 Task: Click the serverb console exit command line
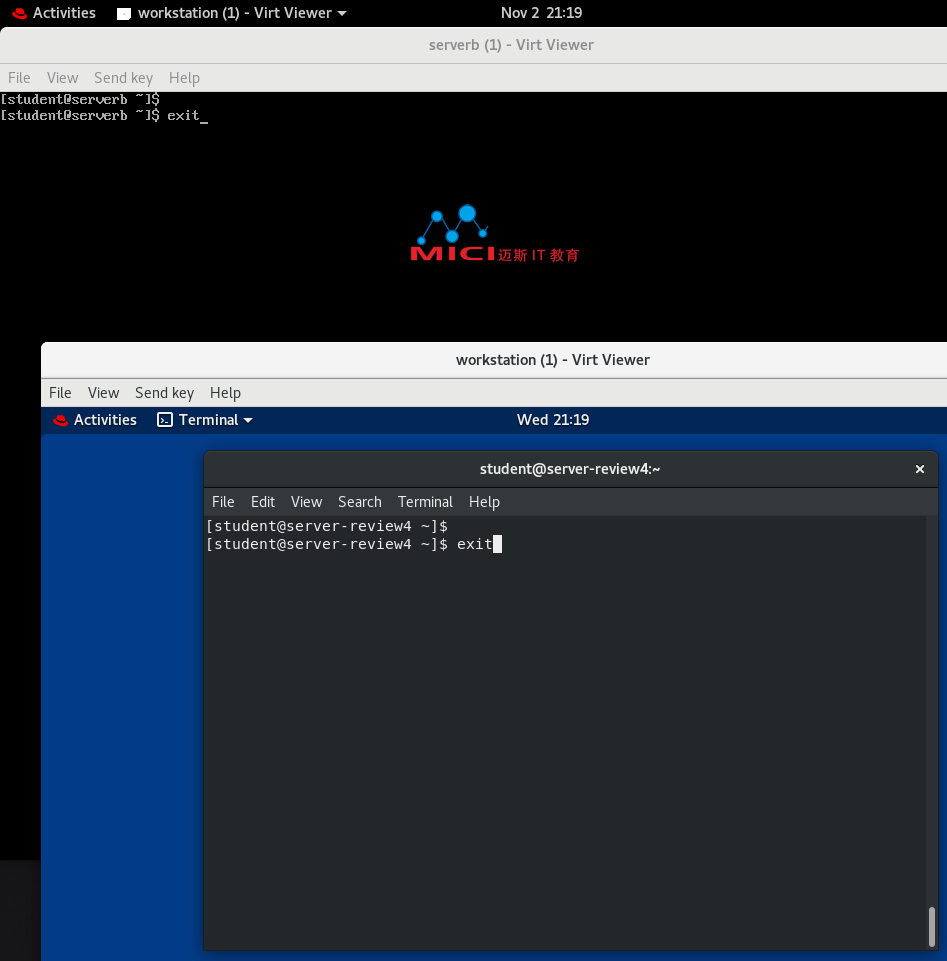click(x=104, y=115)
